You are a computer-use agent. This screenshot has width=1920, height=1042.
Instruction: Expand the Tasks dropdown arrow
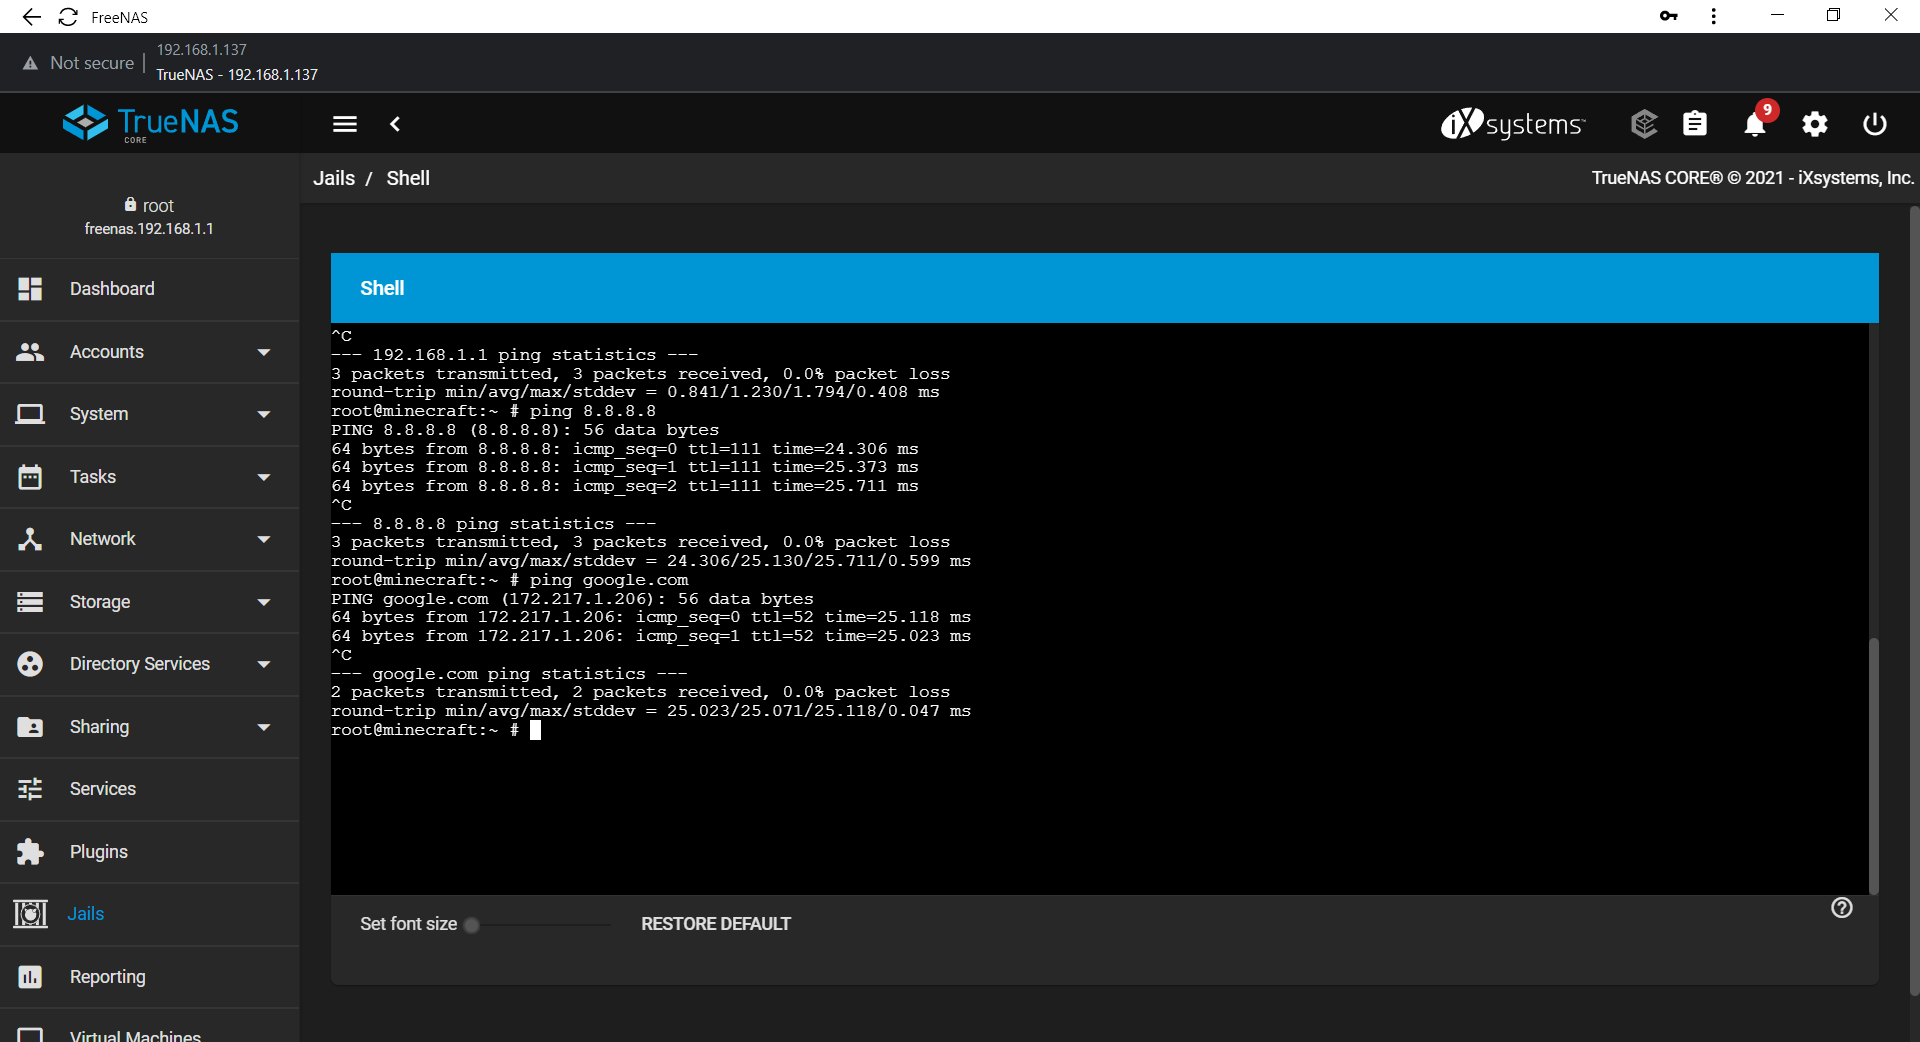click(x=264, y=477)
